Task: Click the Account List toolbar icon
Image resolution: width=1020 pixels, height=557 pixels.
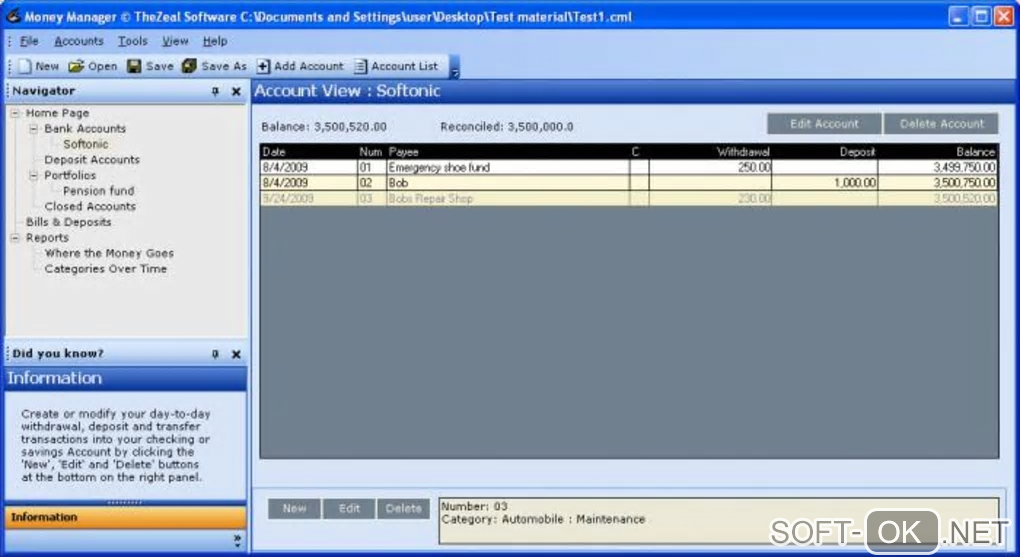Action: click(x=360, y=66)
